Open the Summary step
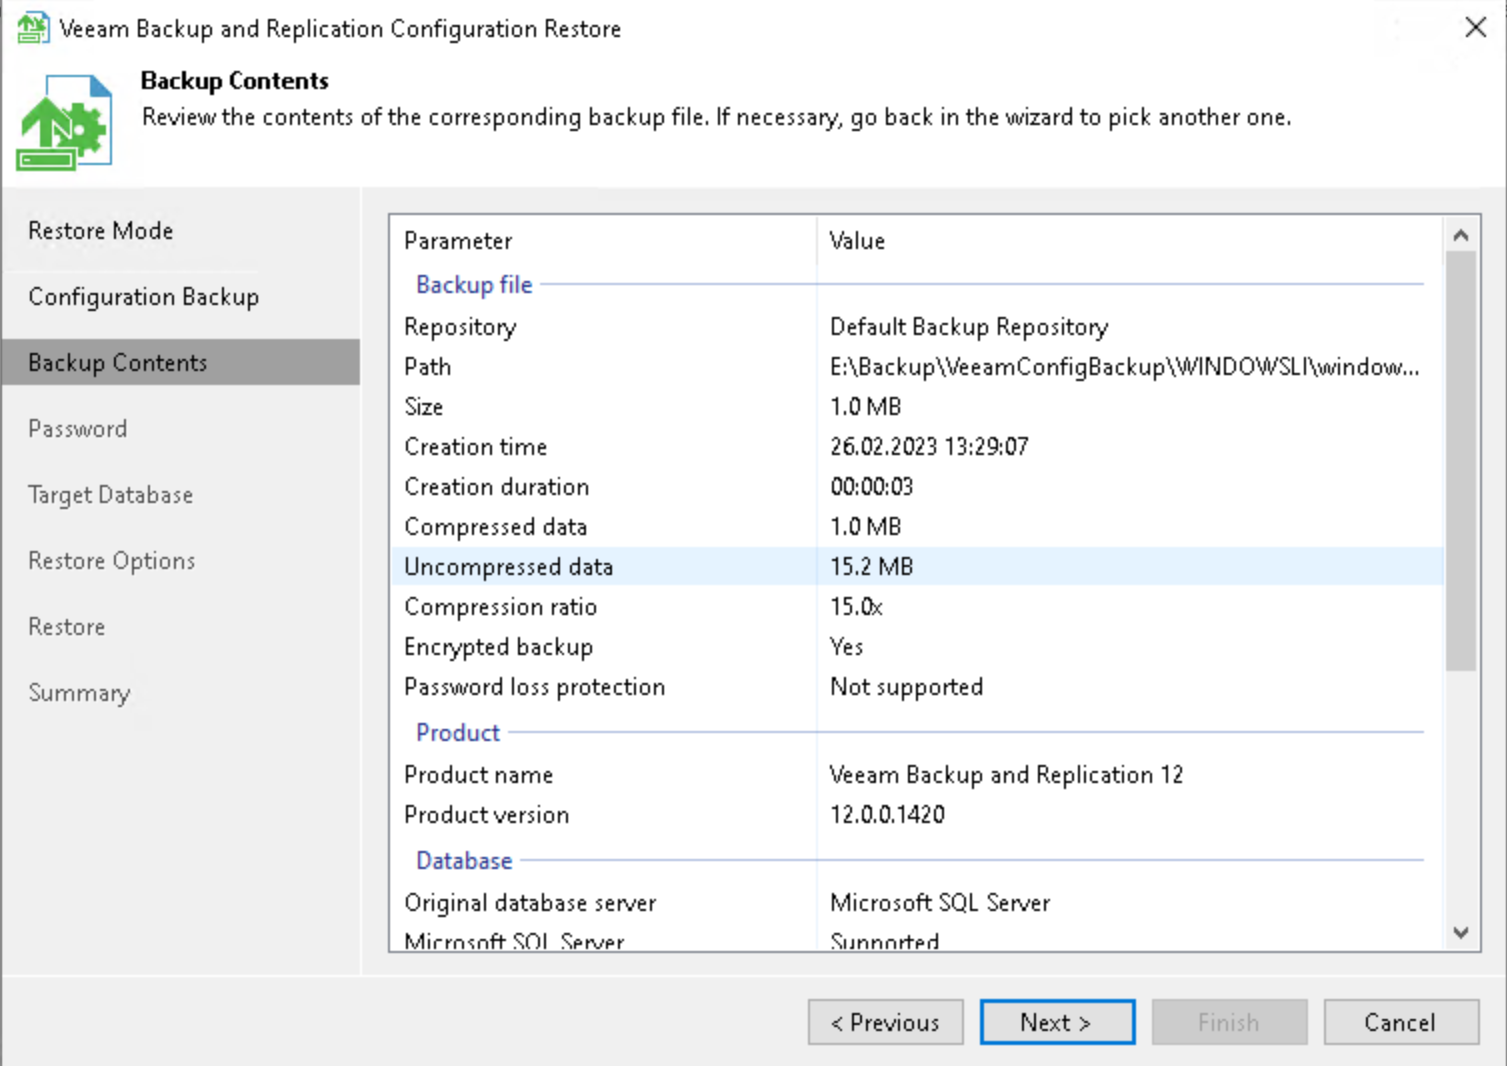 tap(80, 693)
